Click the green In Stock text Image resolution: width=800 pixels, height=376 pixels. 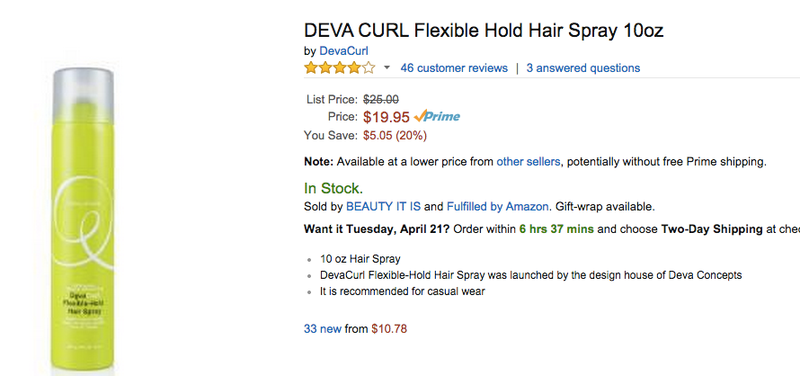[x=334, y=188]
